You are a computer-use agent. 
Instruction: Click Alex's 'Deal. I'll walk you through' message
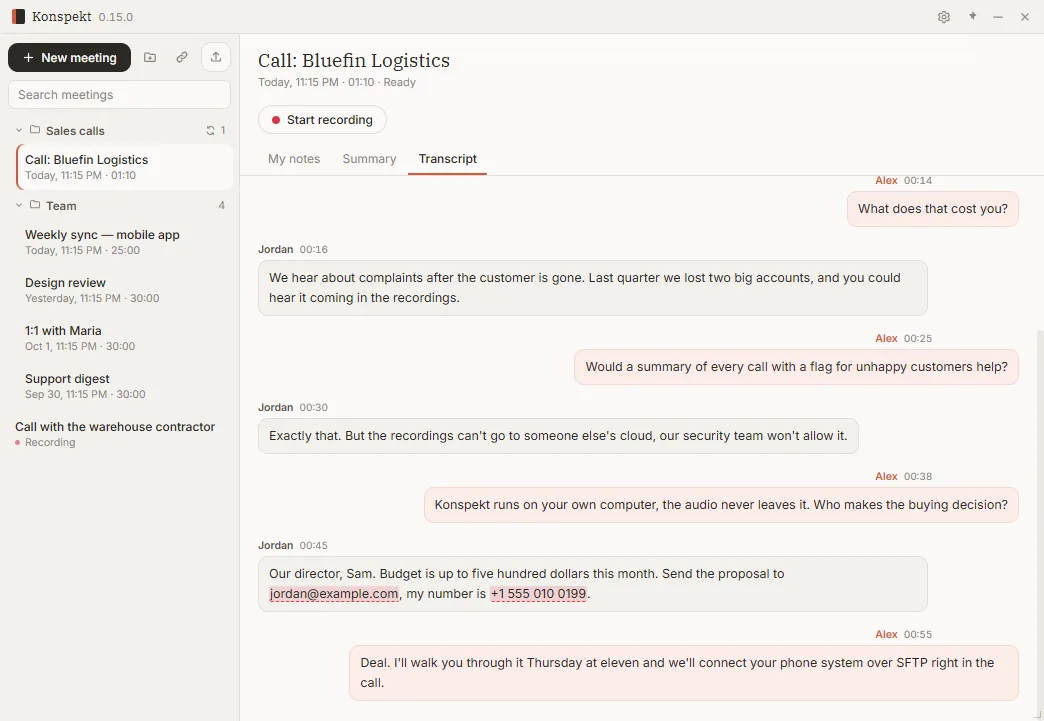(684, 672)
